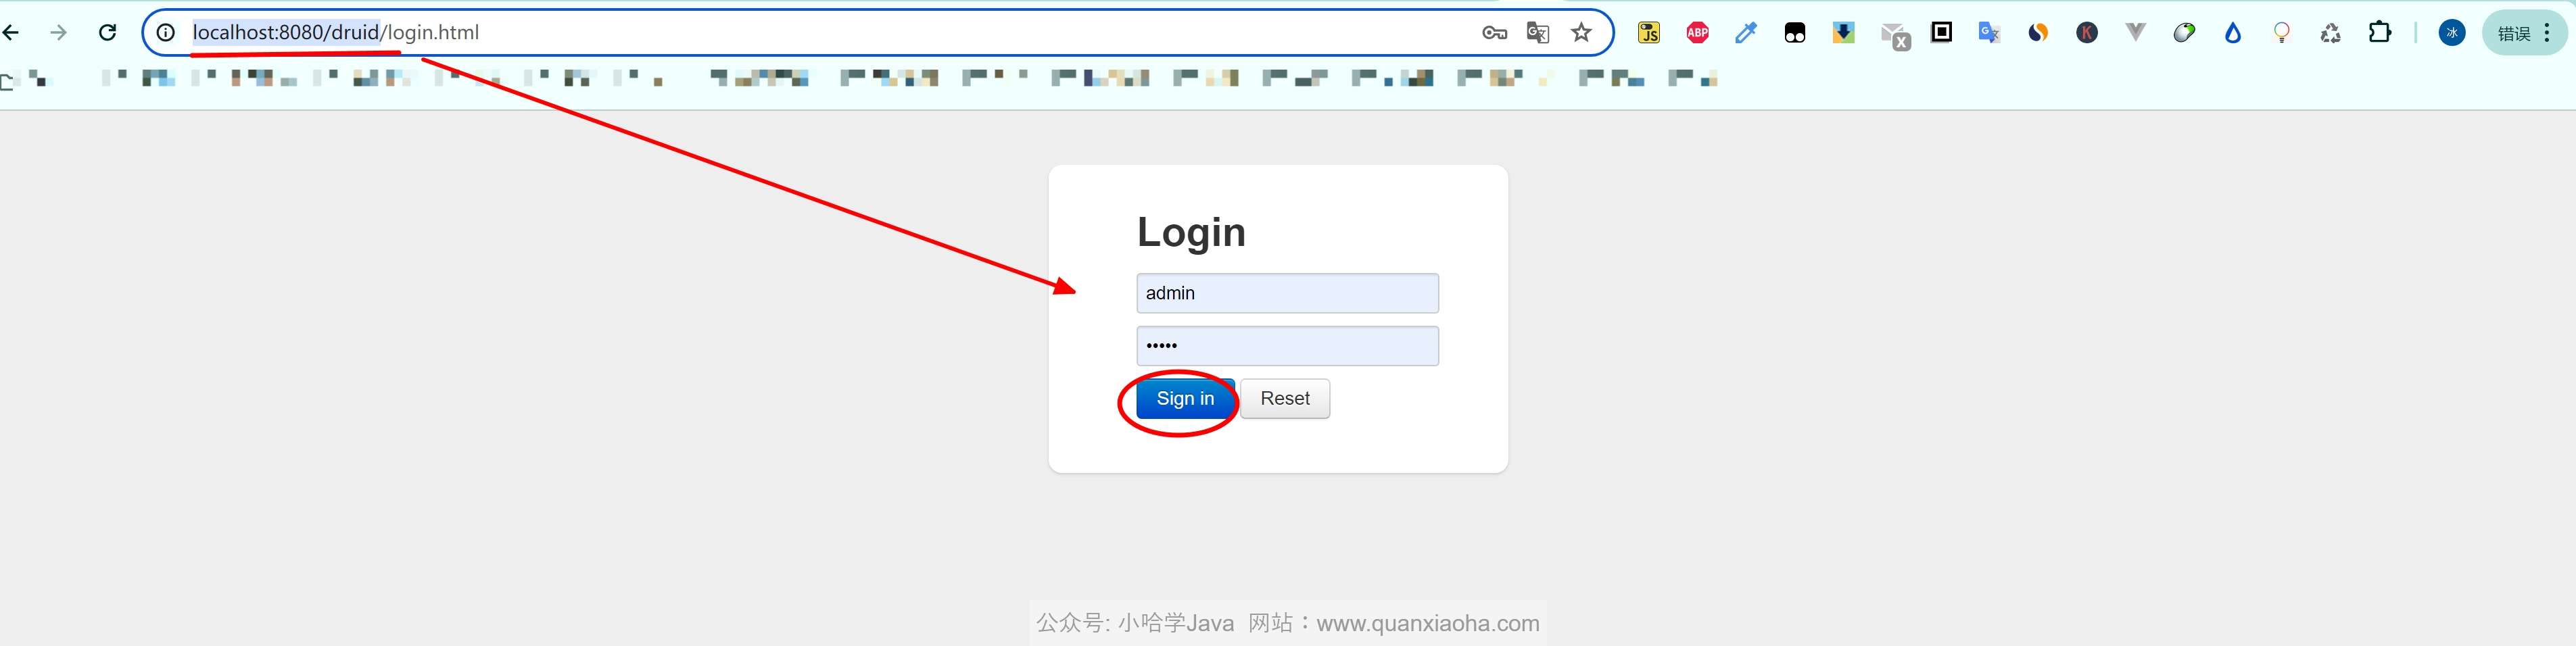Image resolution: width=2576 pixels, height=646 pixels.
Task: Click into the password input field
Action: point(1287,346)
